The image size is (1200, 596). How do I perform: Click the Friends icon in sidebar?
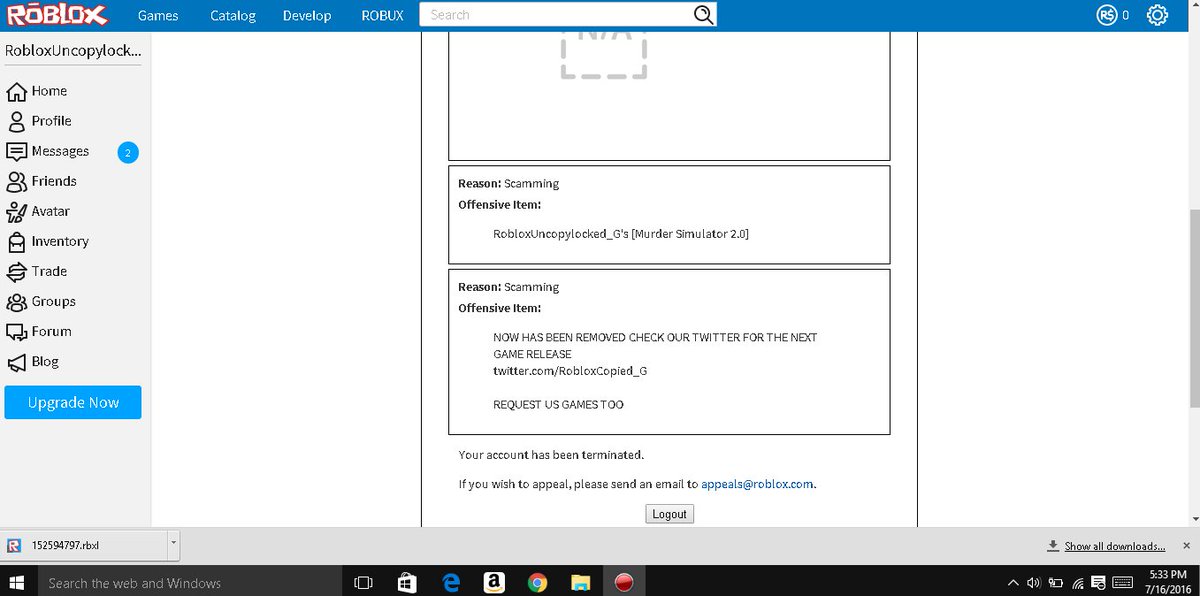16,181
